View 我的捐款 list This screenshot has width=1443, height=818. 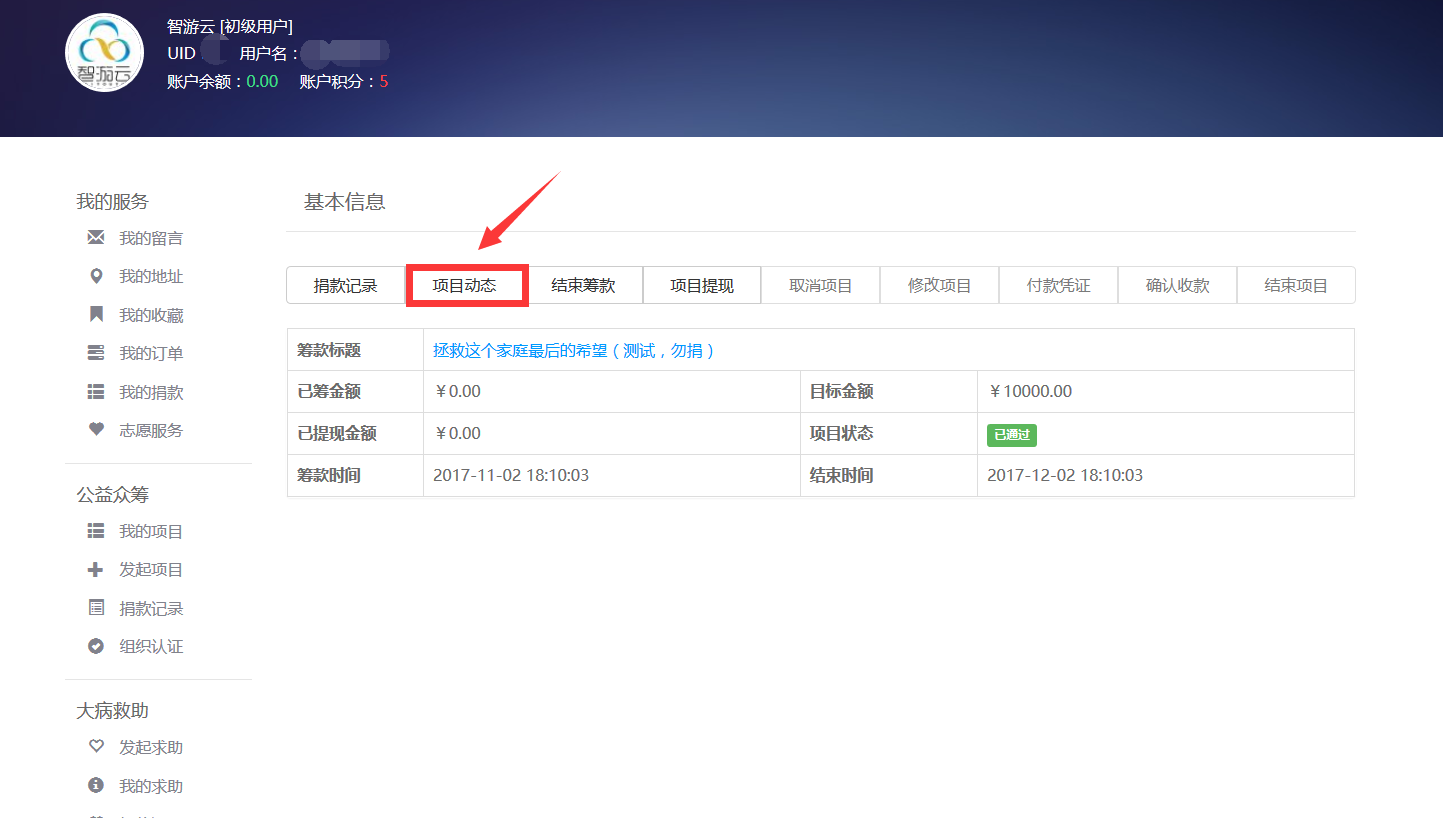click(151, 392)
